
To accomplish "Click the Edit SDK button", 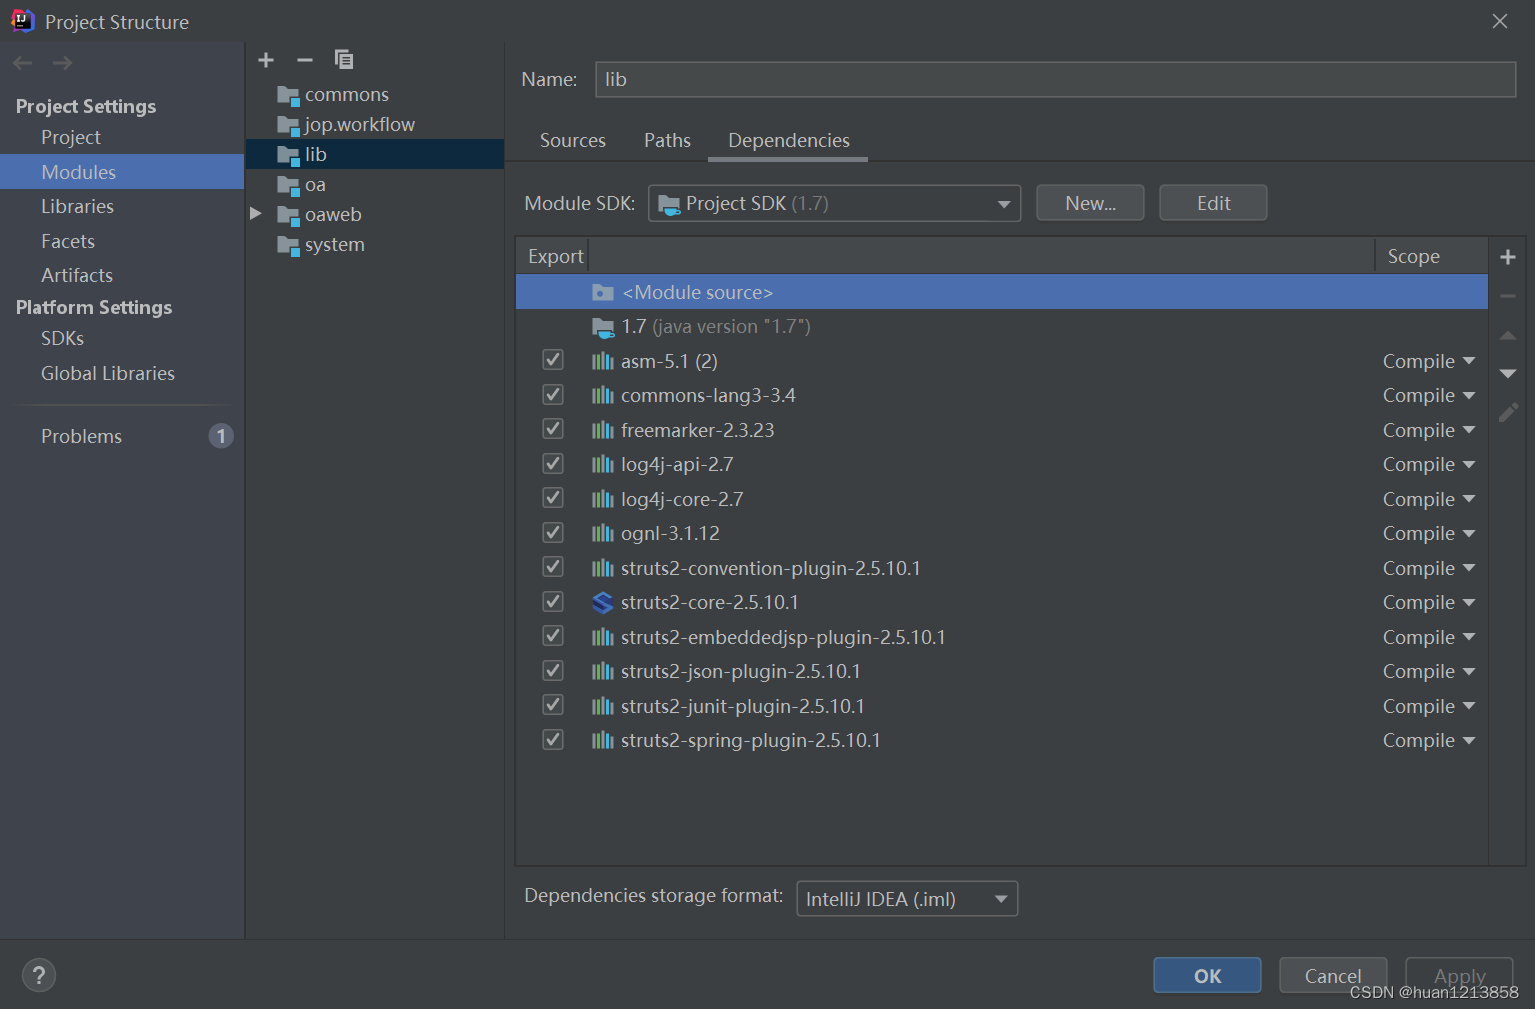I will [x=1213, y=203].
